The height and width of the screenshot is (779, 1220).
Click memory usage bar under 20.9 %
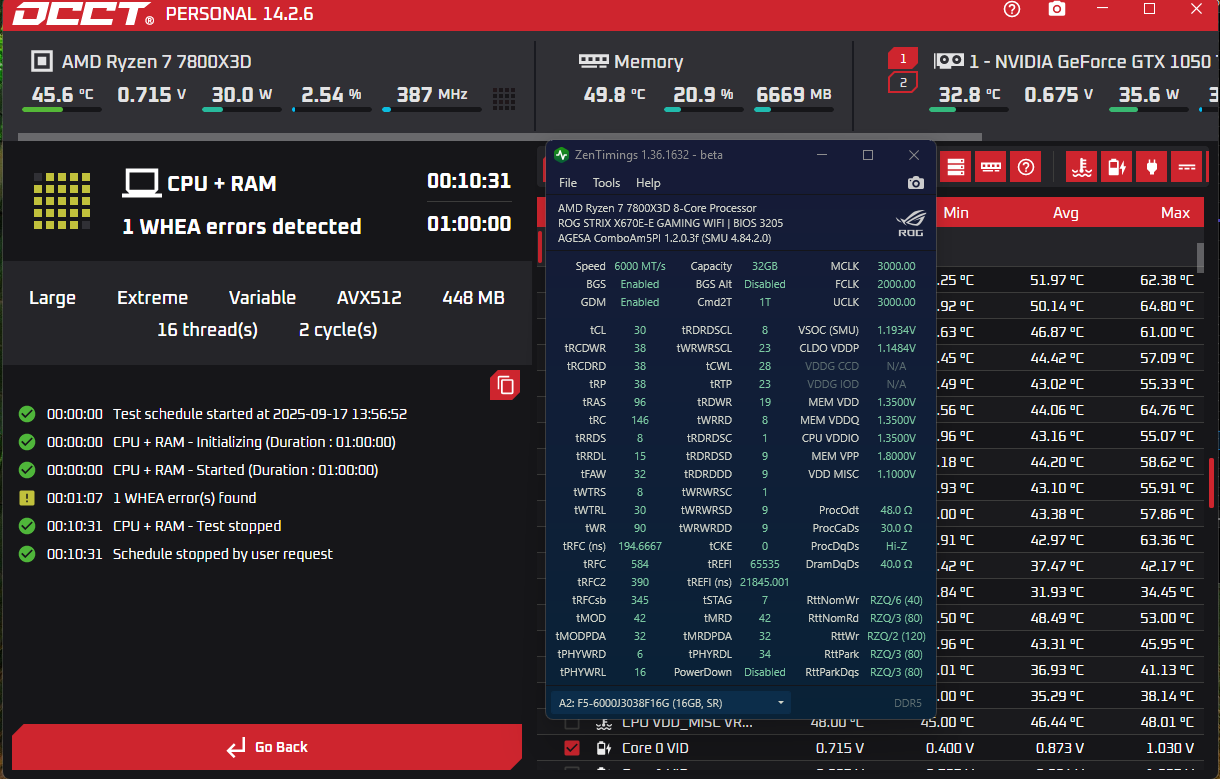coord(705,110)
